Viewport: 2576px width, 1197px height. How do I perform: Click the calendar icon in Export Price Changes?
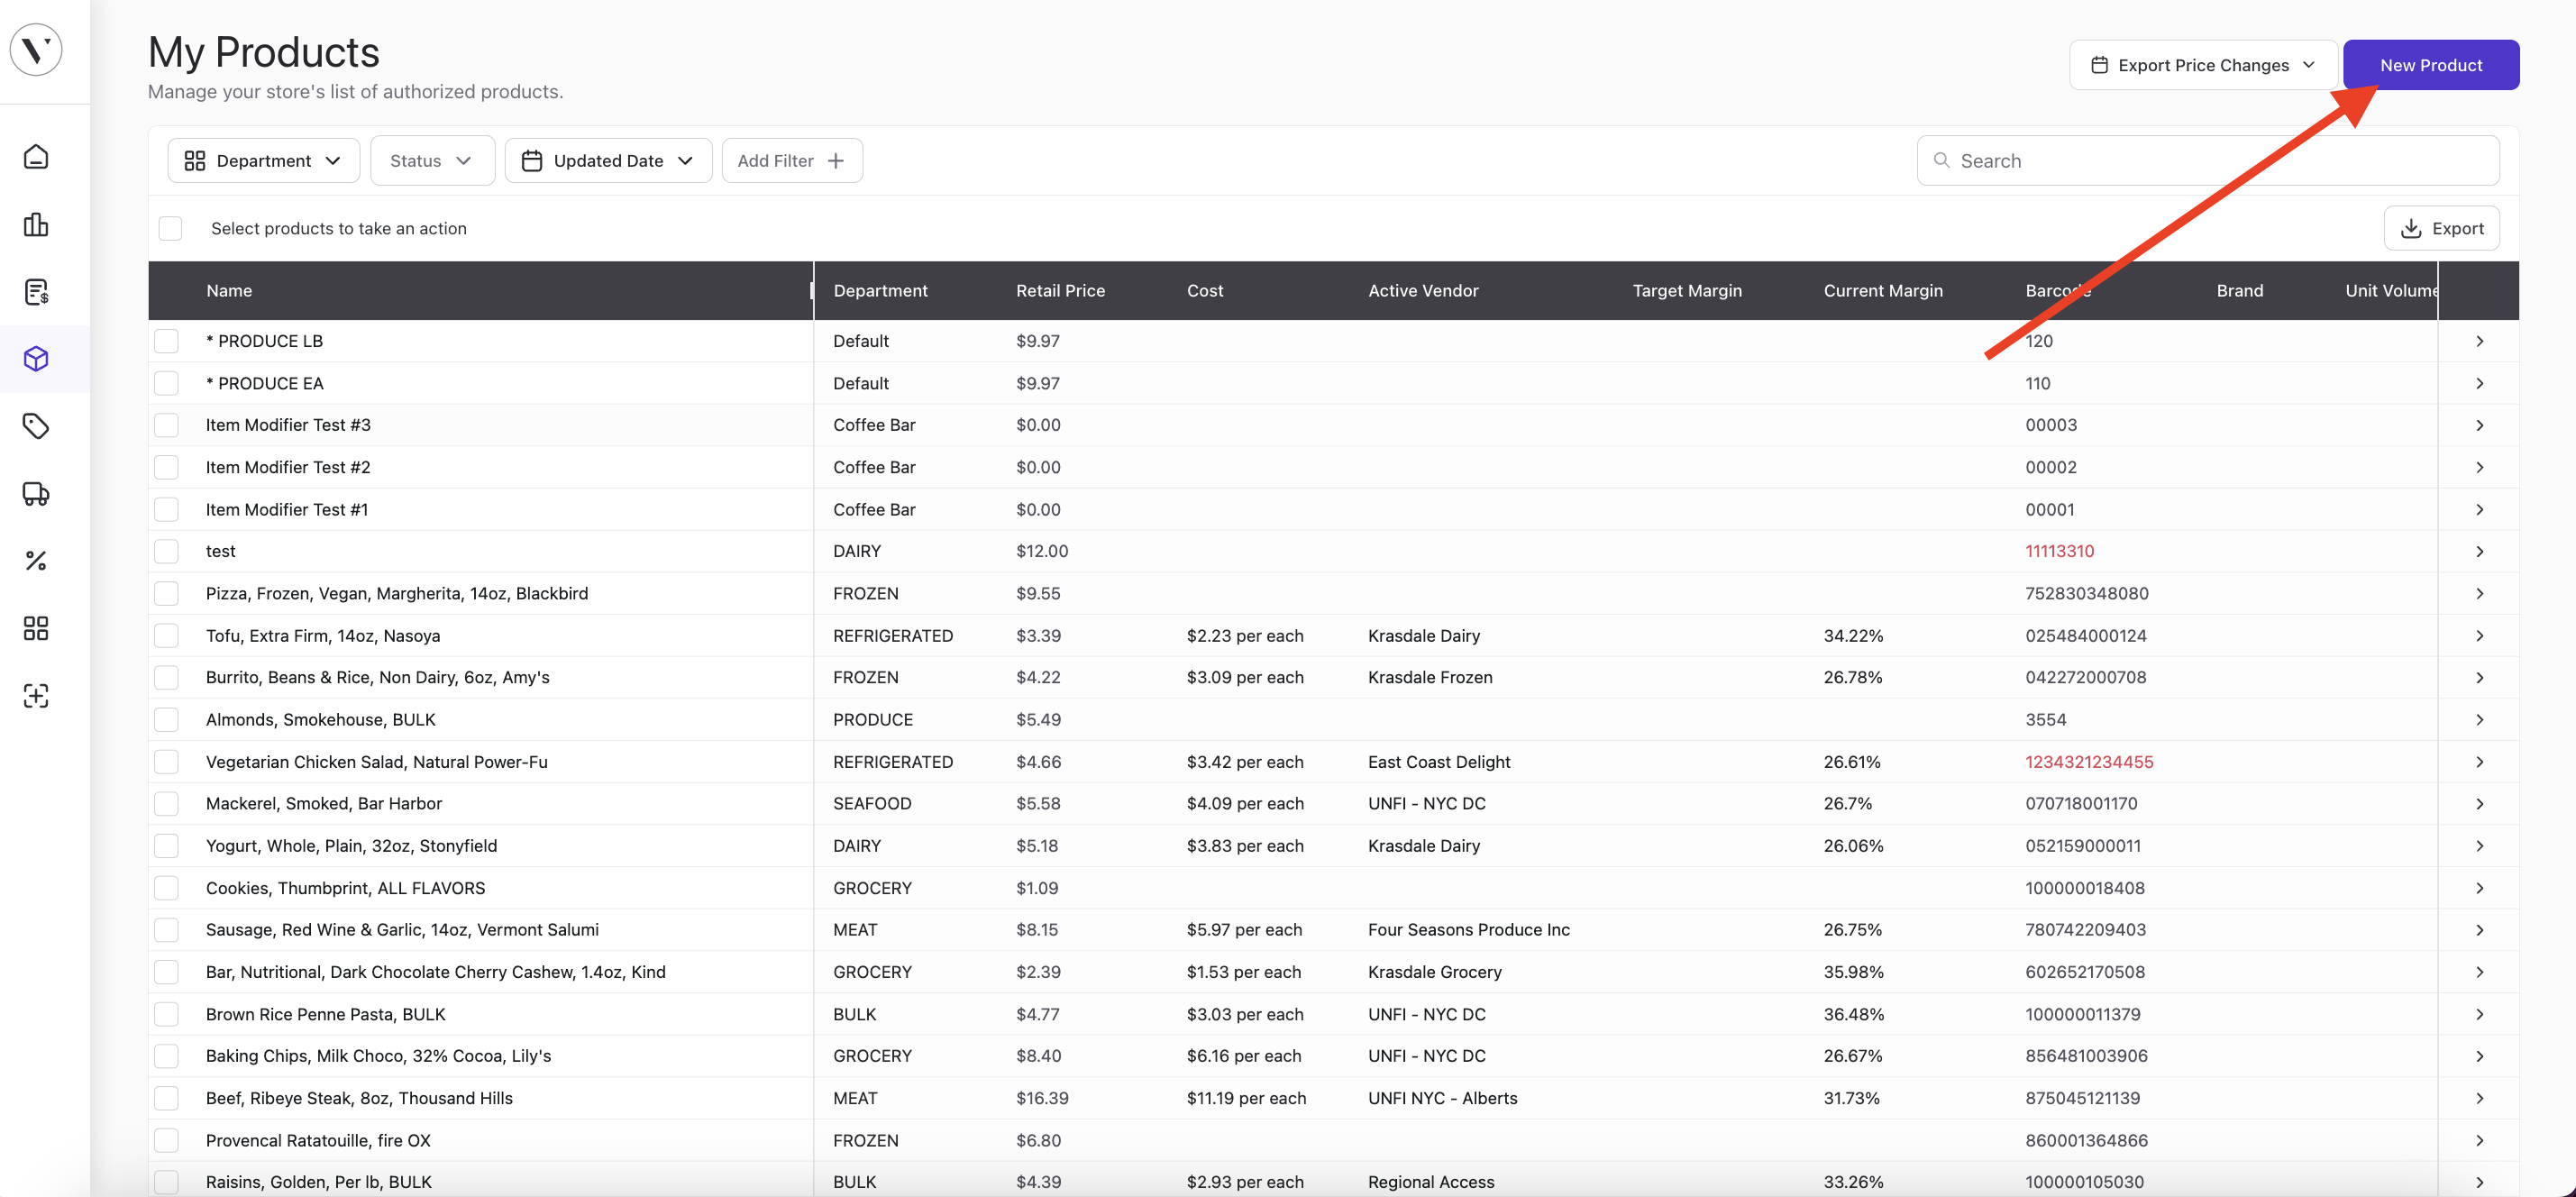(2099, 65)
